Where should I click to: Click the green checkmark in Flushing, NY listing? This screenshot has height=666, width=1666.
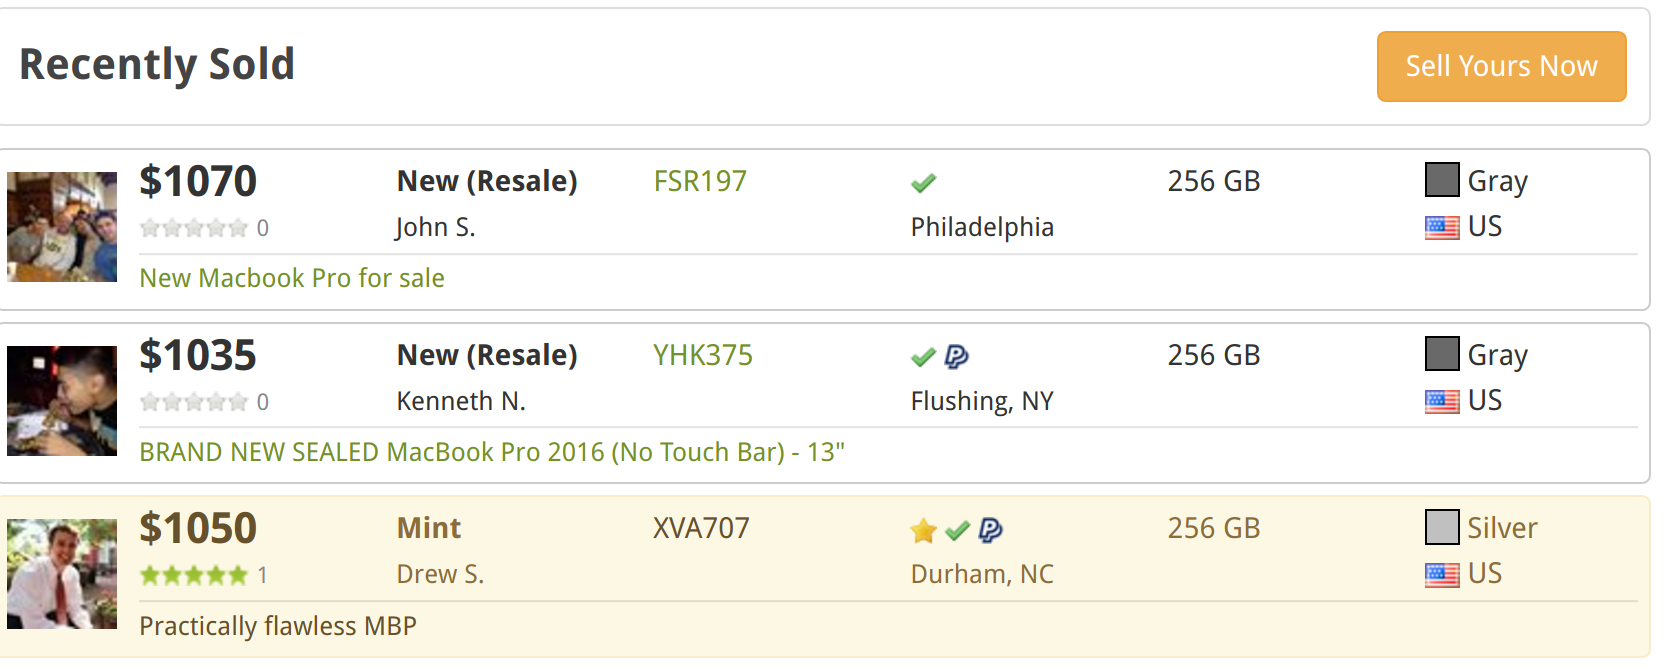coord(923,357)
